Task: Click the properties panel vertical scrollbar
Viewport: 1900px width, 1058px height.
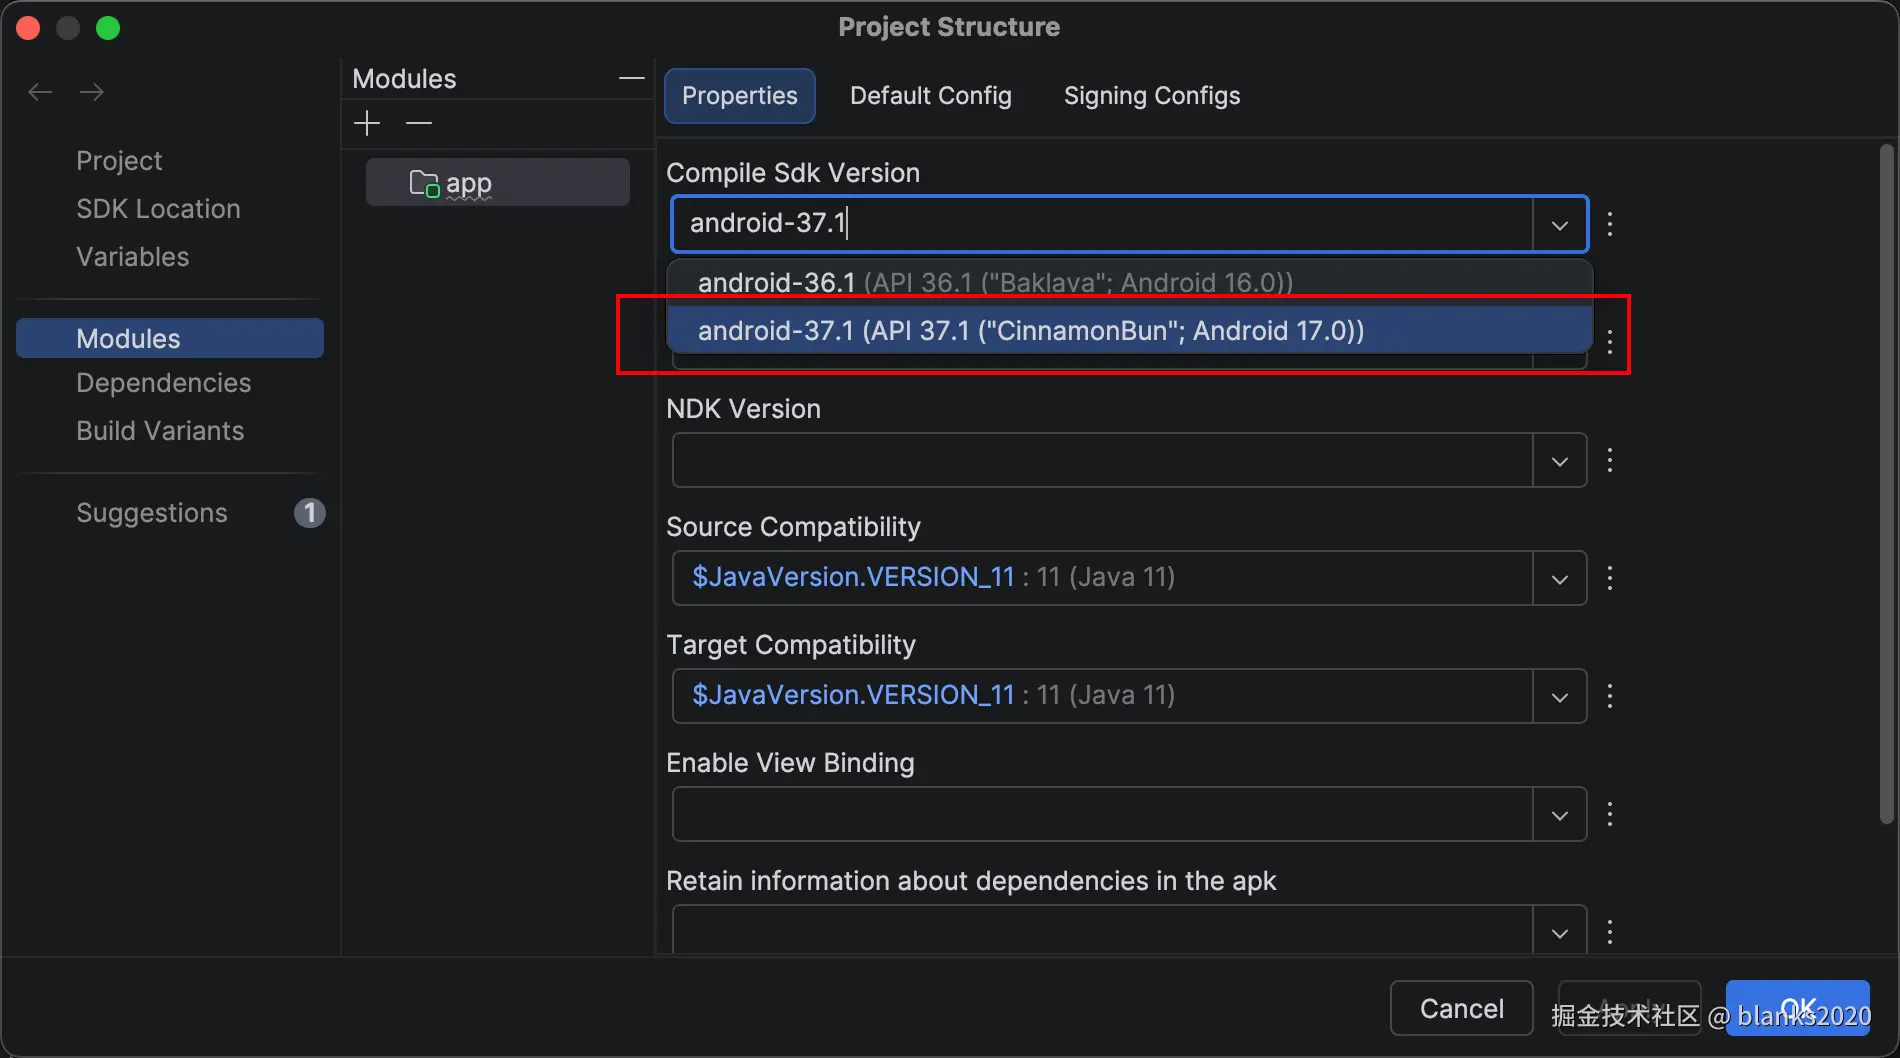Action: 1886,484
